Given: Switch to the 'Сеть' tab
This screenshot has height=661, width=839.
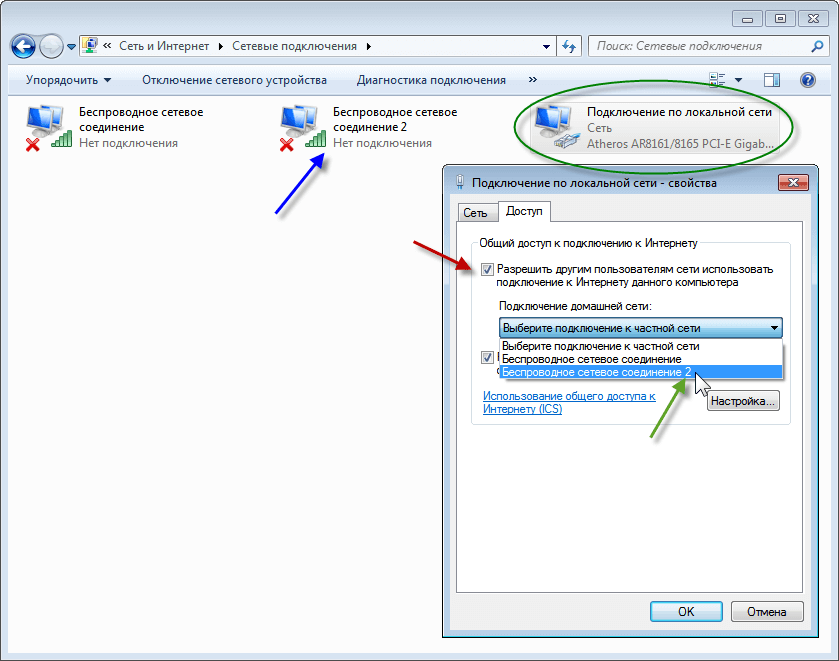Looking at the screenshot, I should click(475, 213).
